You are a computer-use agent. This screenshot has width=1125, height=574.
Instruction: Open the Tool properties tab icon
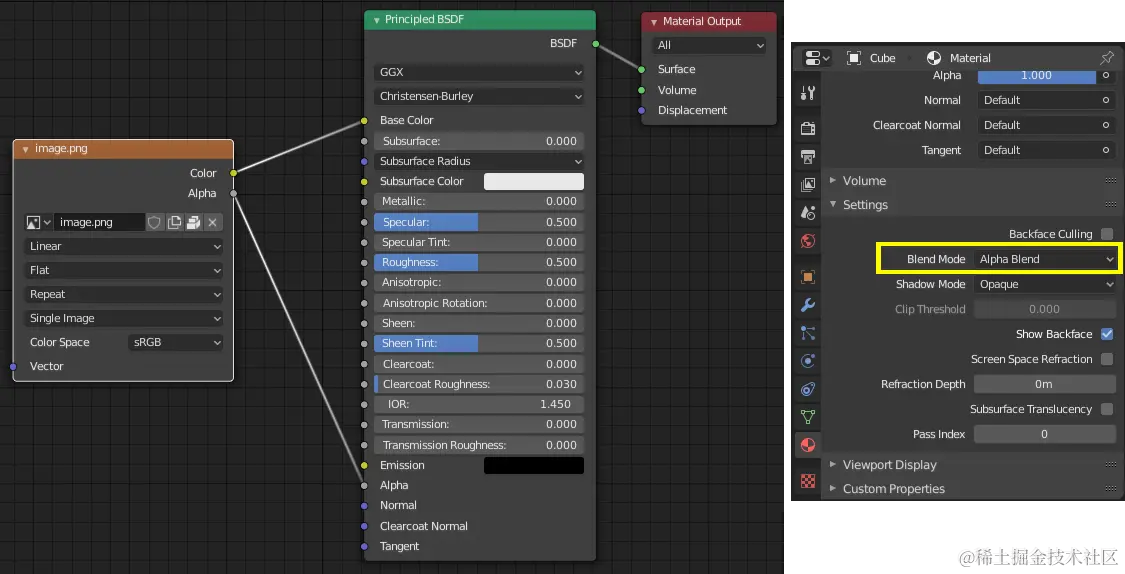pyautogui.click(x=808, y=93)
